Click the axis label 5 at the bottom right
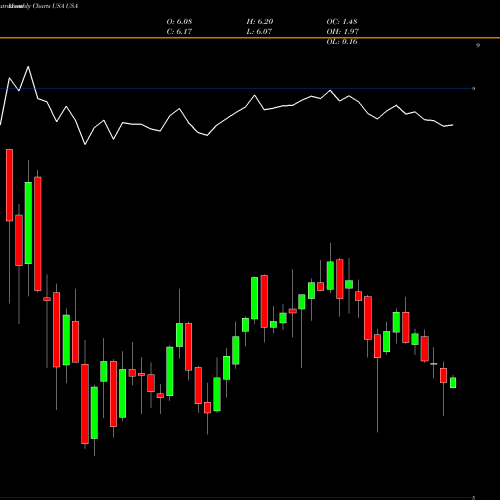The height and width of the screenshot is (500, 500). coord(473,497)
